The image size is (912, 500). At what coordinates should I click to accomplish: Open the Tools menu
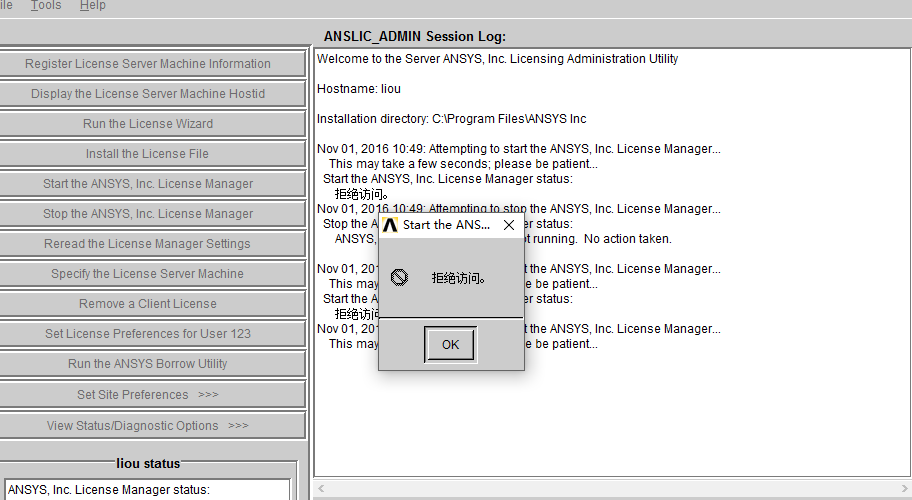[x=46, y=5]
